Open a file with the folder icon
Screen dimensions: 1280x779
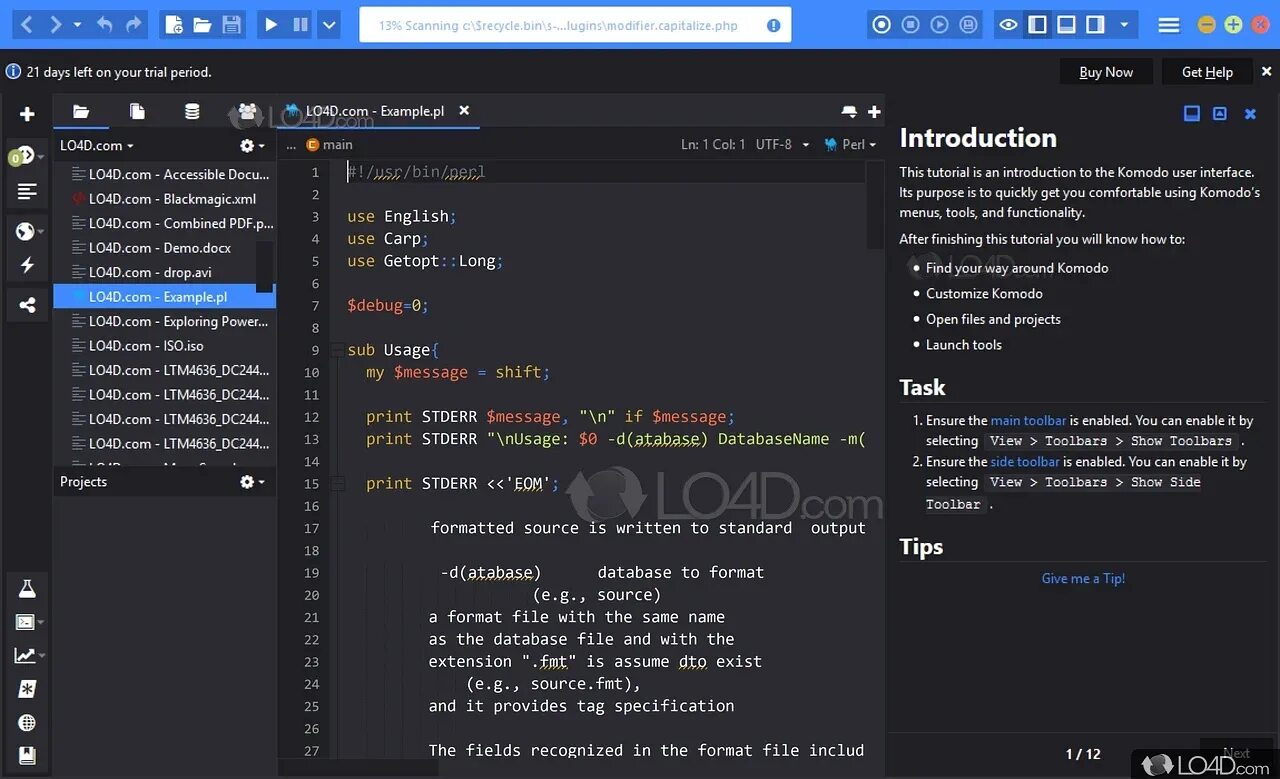tap(202, 25)
